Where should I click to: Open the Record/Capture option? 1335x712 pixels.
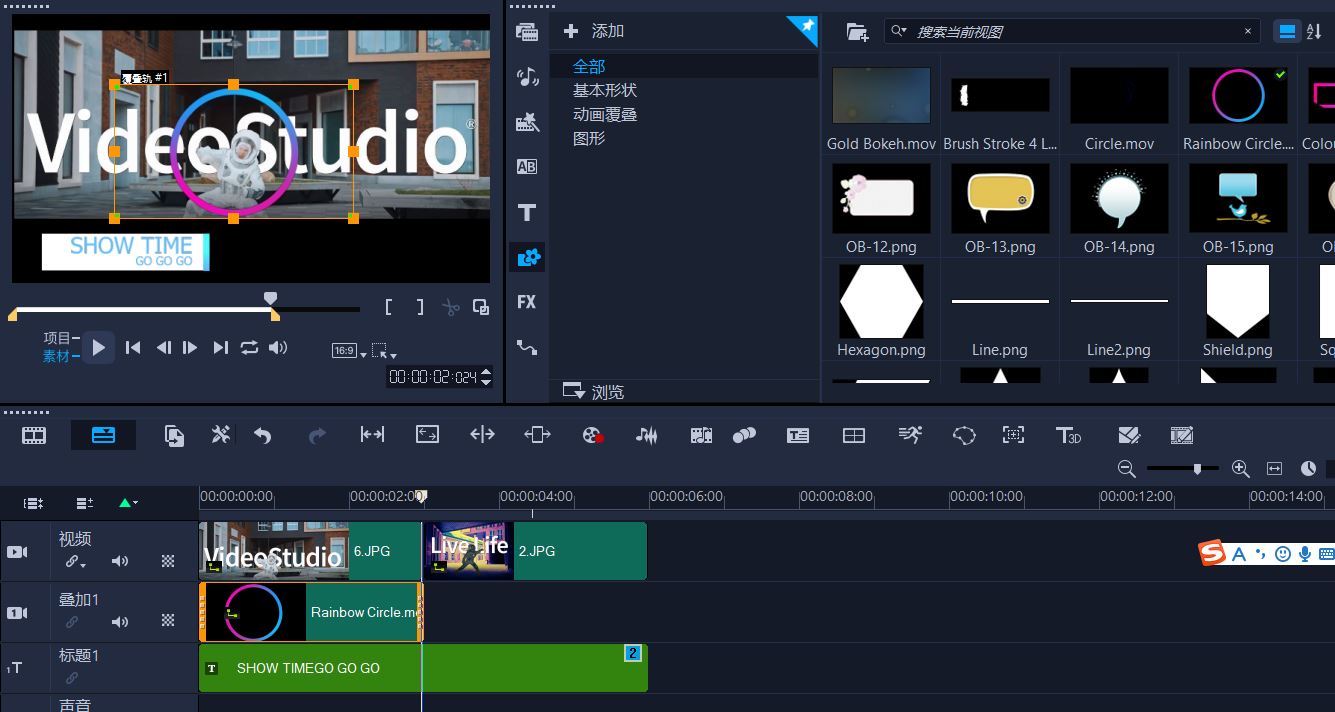coord(593,435)
